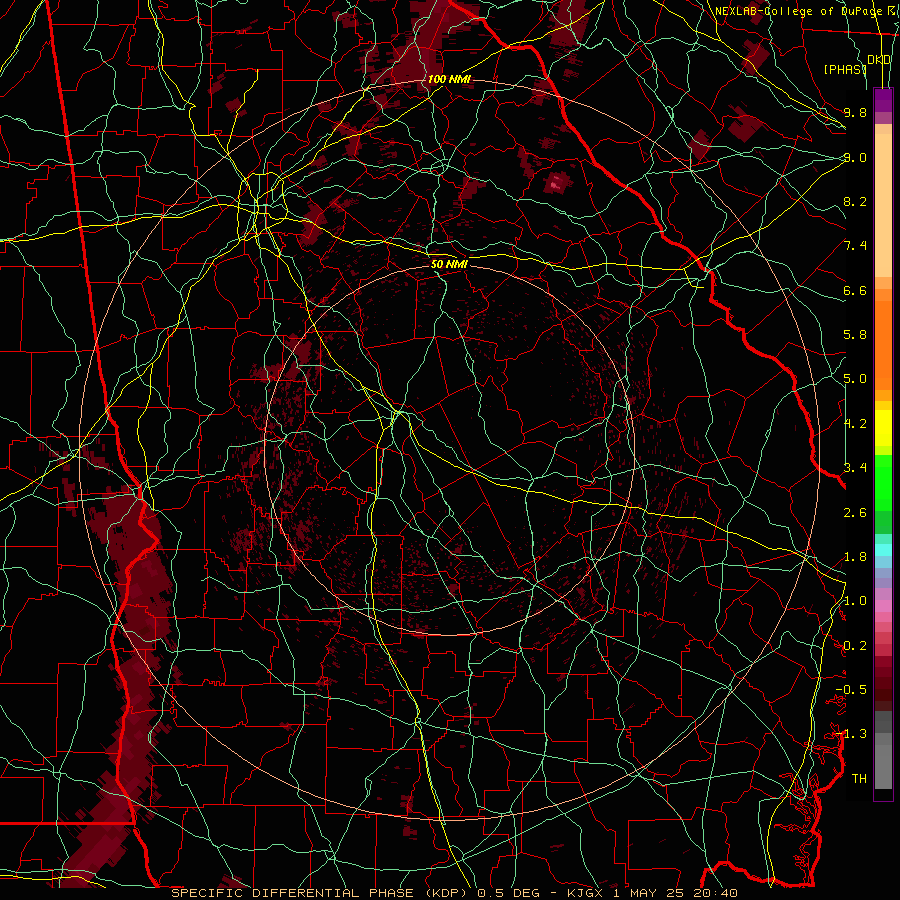Click the 7.4 value on color scale
Image resolution: width=900 pixels, height=900 pixels.
point(855,246)
